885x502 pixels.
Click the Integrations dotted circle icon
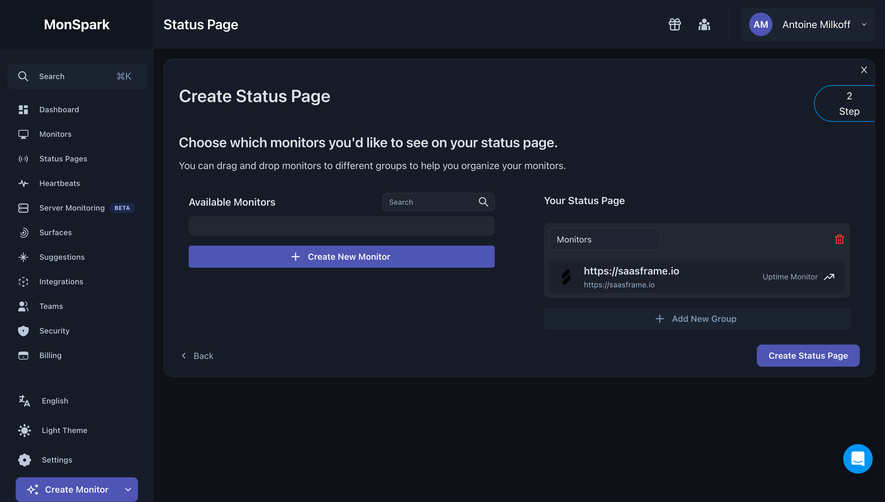point(23,282)
